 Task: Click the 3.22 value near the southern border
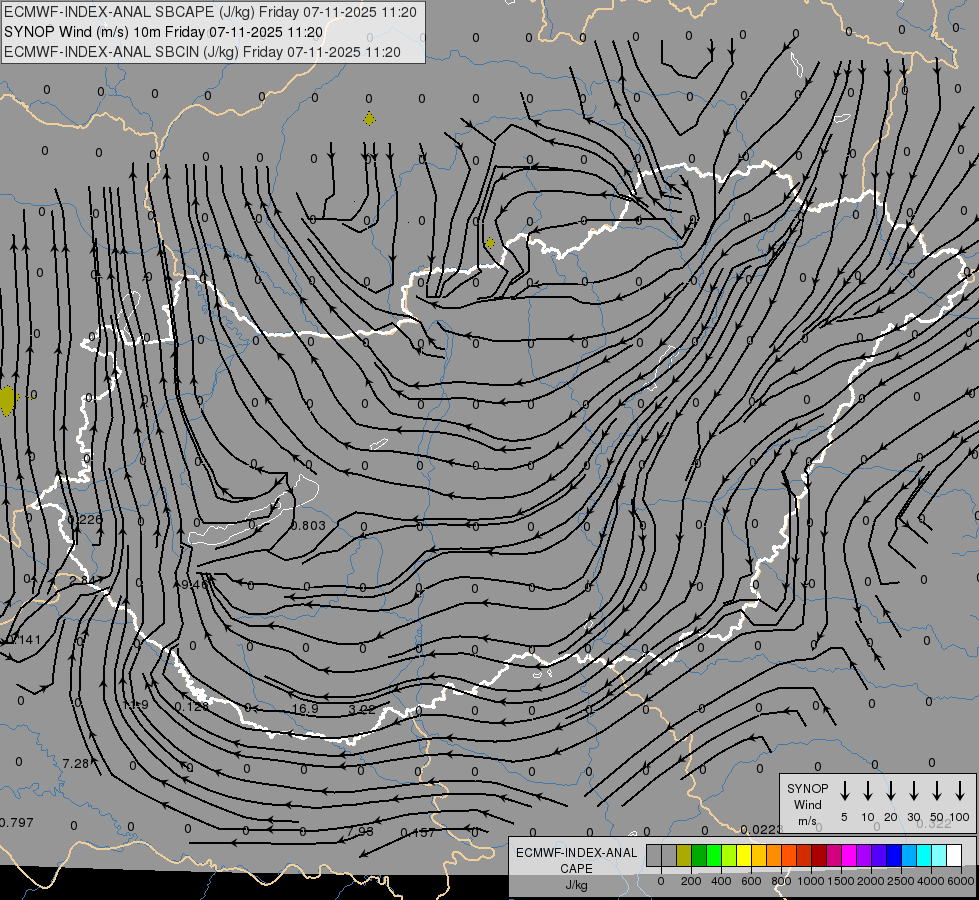362,709
